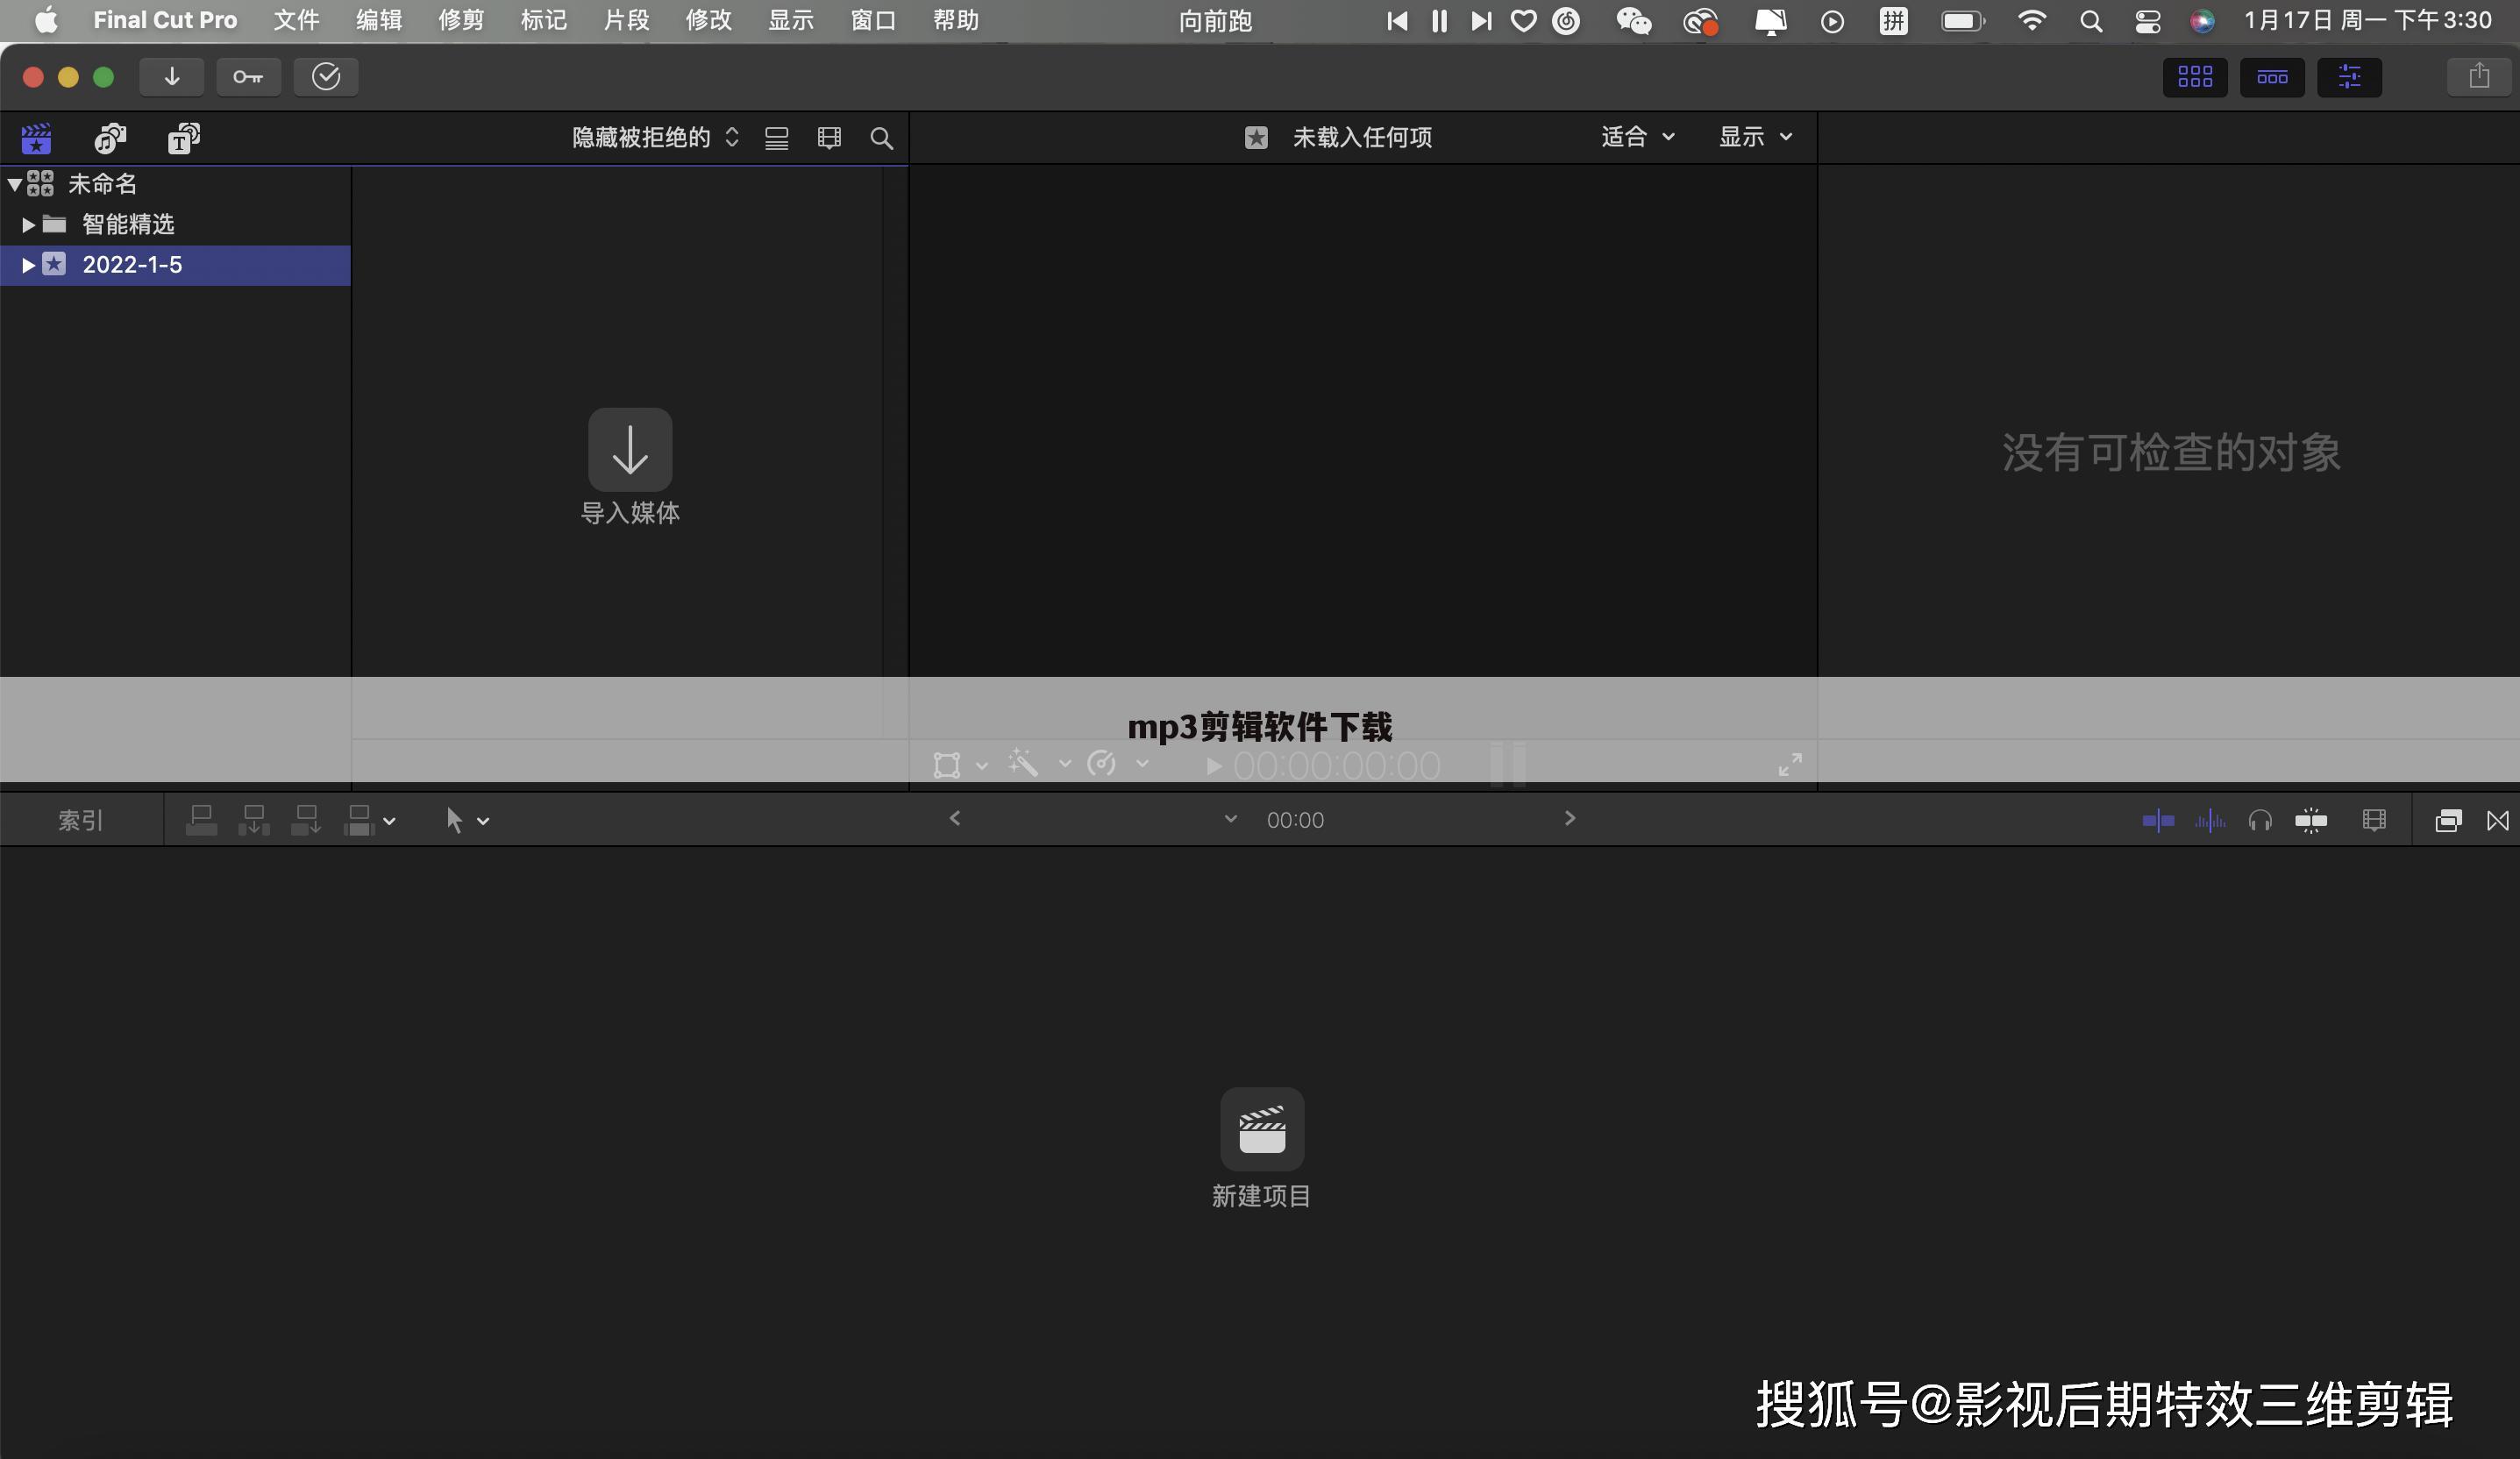Click the Siri icon in menu bar
The height and width of the screenshot is (1459, 2520).
[2202, 21]
